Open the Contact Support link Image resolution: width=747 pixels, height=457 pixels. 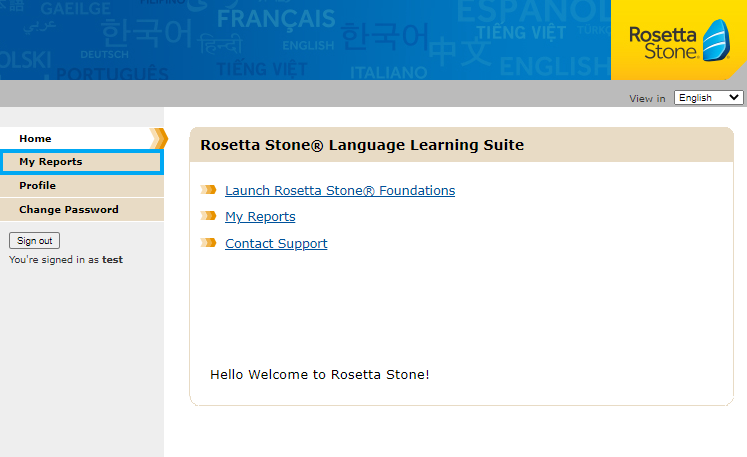point(276,243)
